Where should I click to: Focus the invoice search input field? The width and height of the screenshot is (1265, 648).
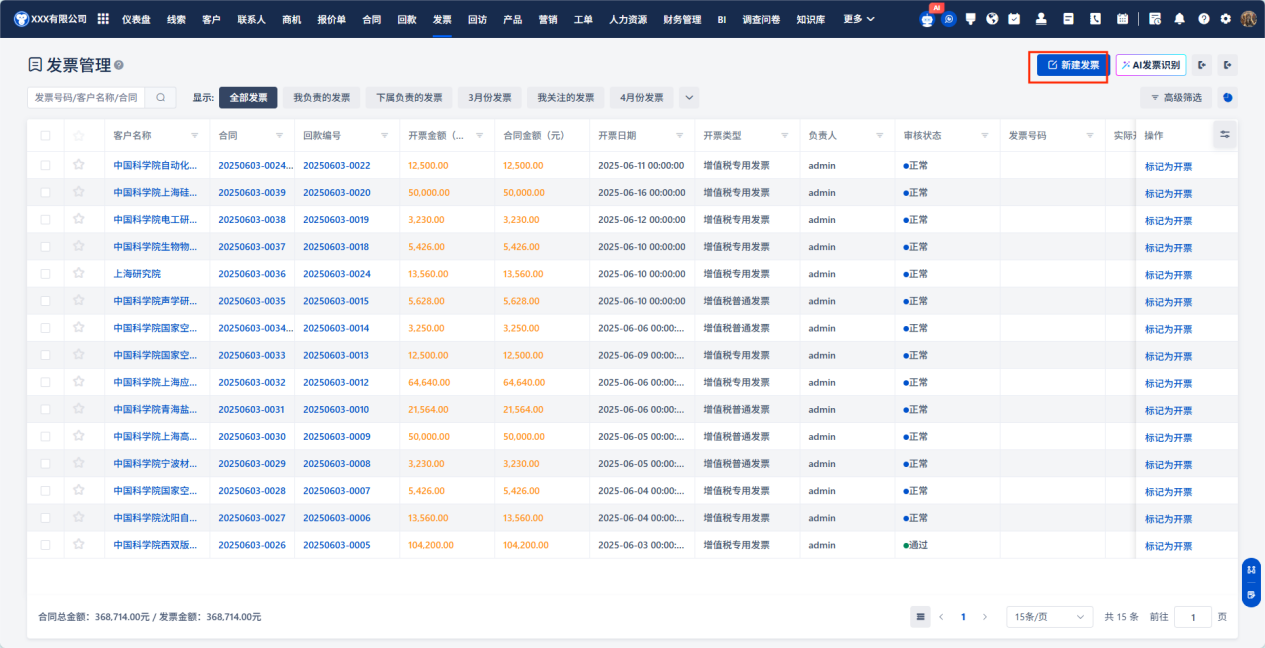(x=87, y=97)
